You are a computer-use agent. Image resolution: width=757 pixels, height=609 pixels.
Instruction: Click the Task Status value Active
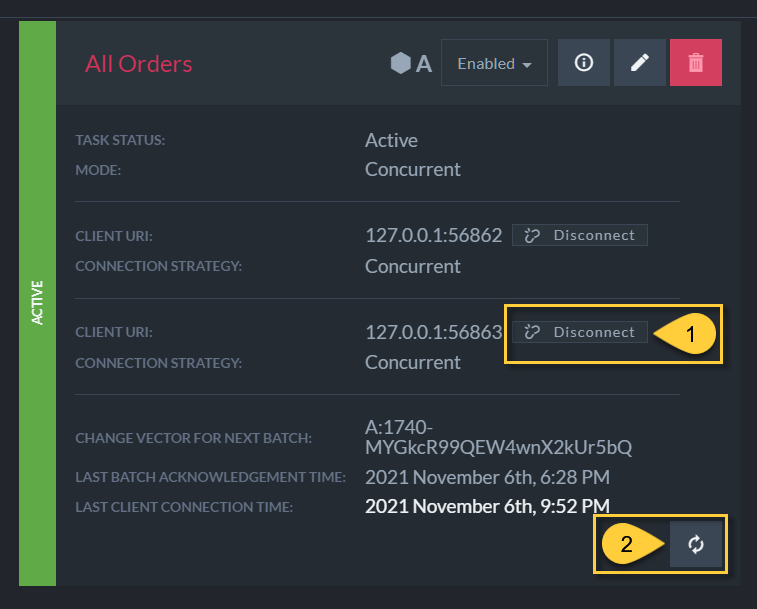tap(391, 141)
